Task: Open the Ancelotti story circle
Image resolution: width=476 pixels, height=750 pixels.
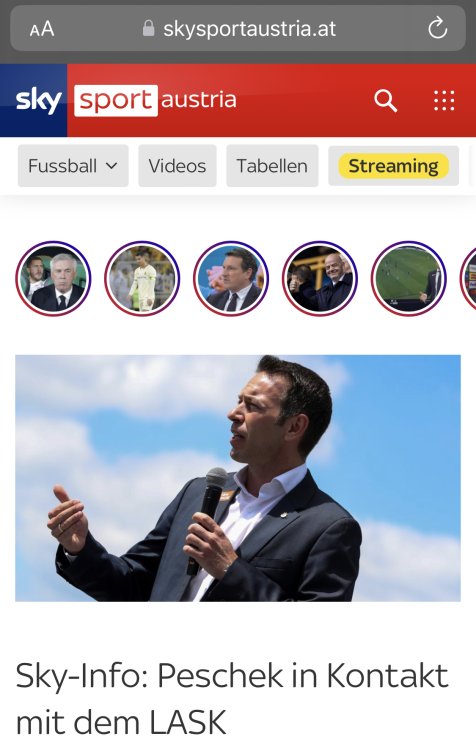Action: coord(53,278)
